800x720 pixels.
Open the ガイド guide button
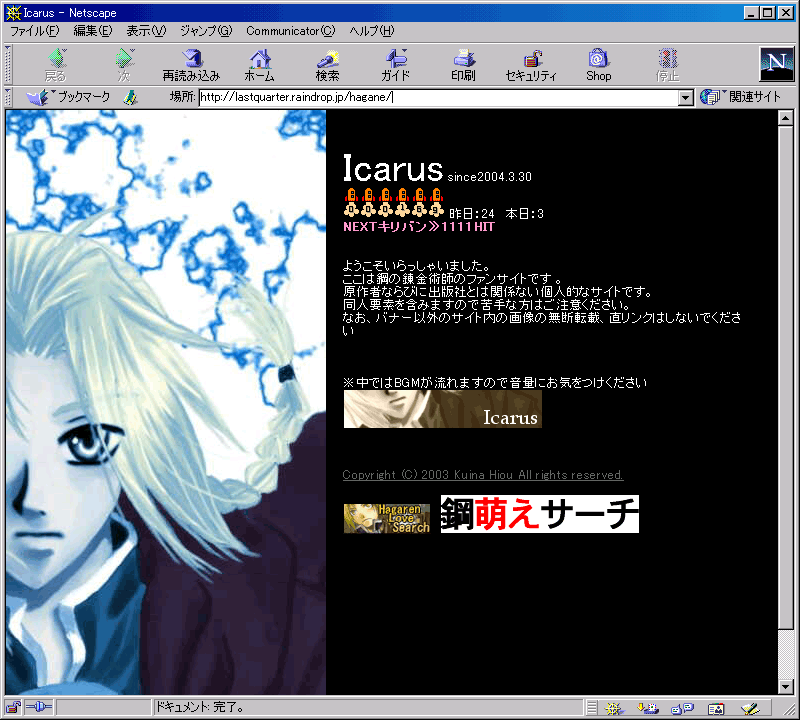395,65
